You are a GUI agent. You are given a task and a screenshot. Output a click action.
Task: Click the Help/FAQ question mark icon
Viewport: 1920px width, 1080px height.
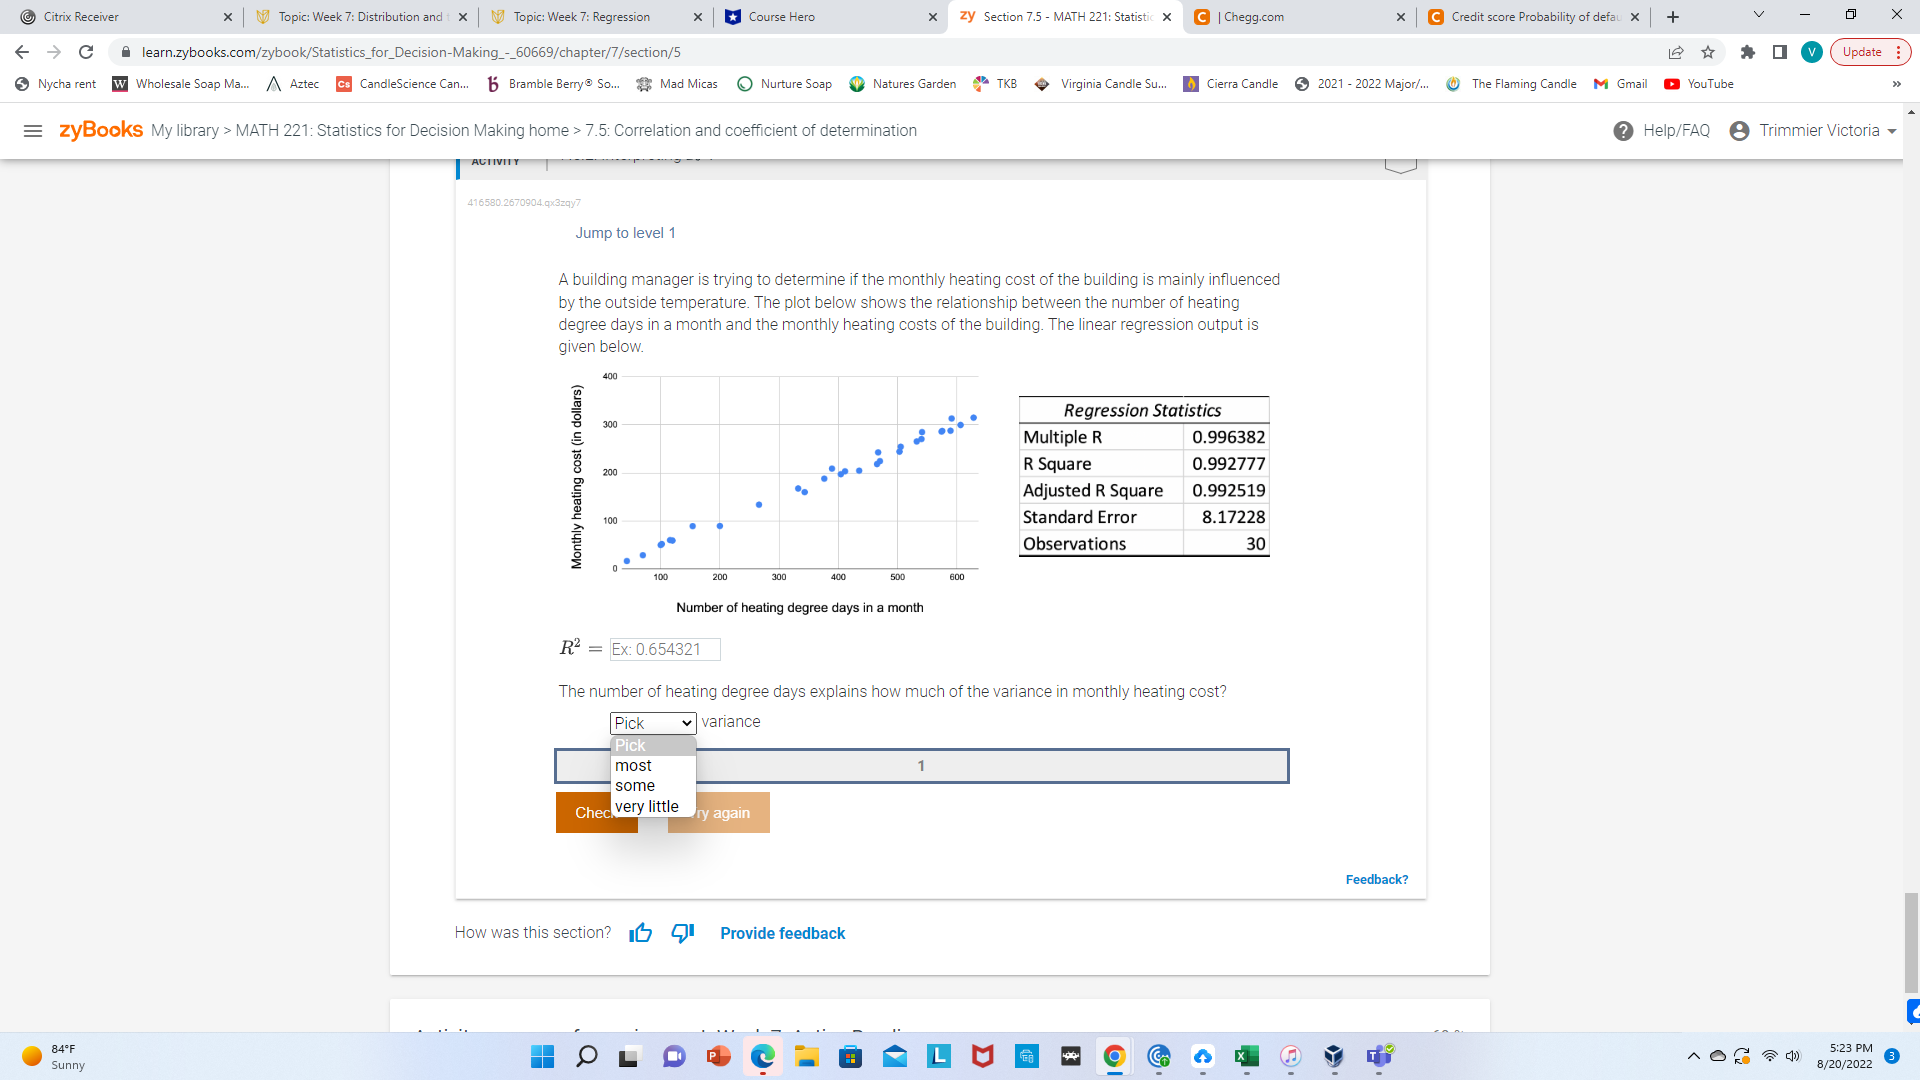point(1622,130)
